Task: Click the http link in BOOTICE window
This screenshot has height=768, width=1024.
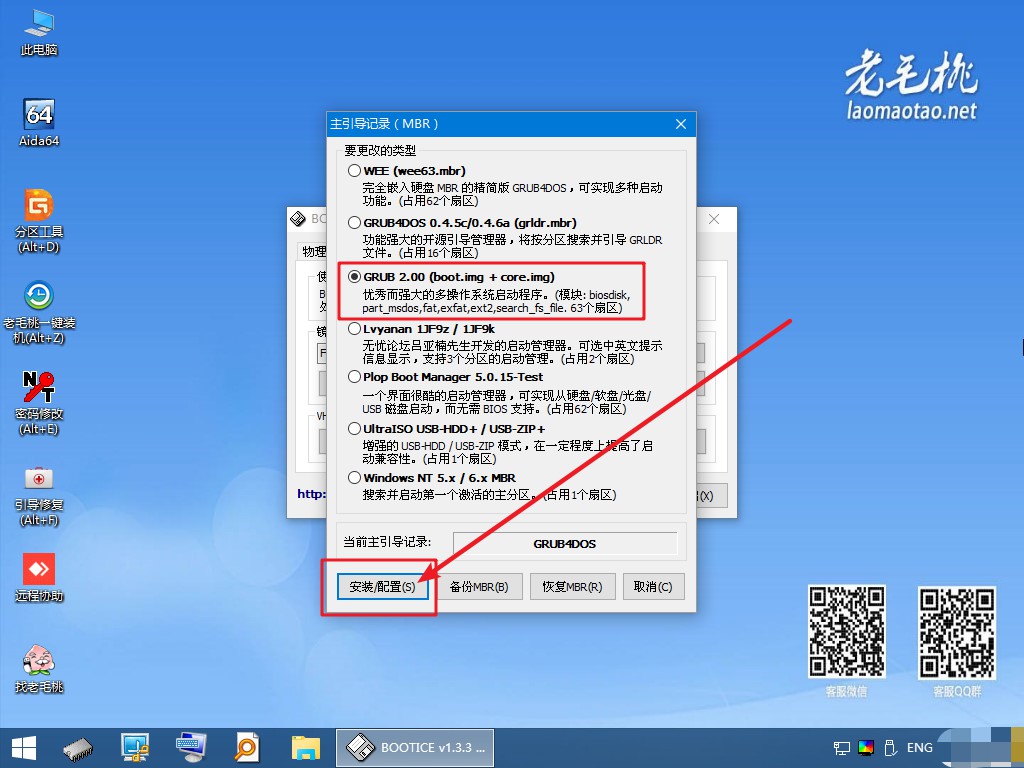Action: pos(312,494)
